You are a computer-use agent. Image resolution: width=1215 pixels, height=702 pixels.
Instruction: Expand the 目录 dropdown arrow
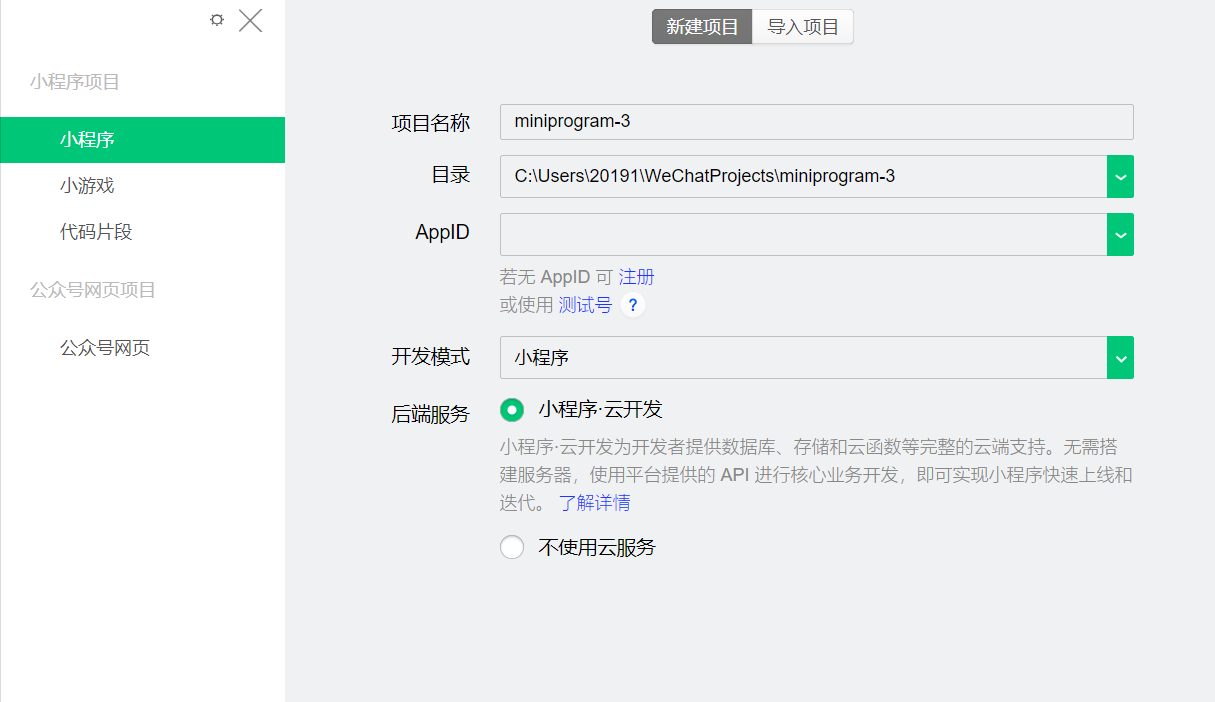point(1120,177)
